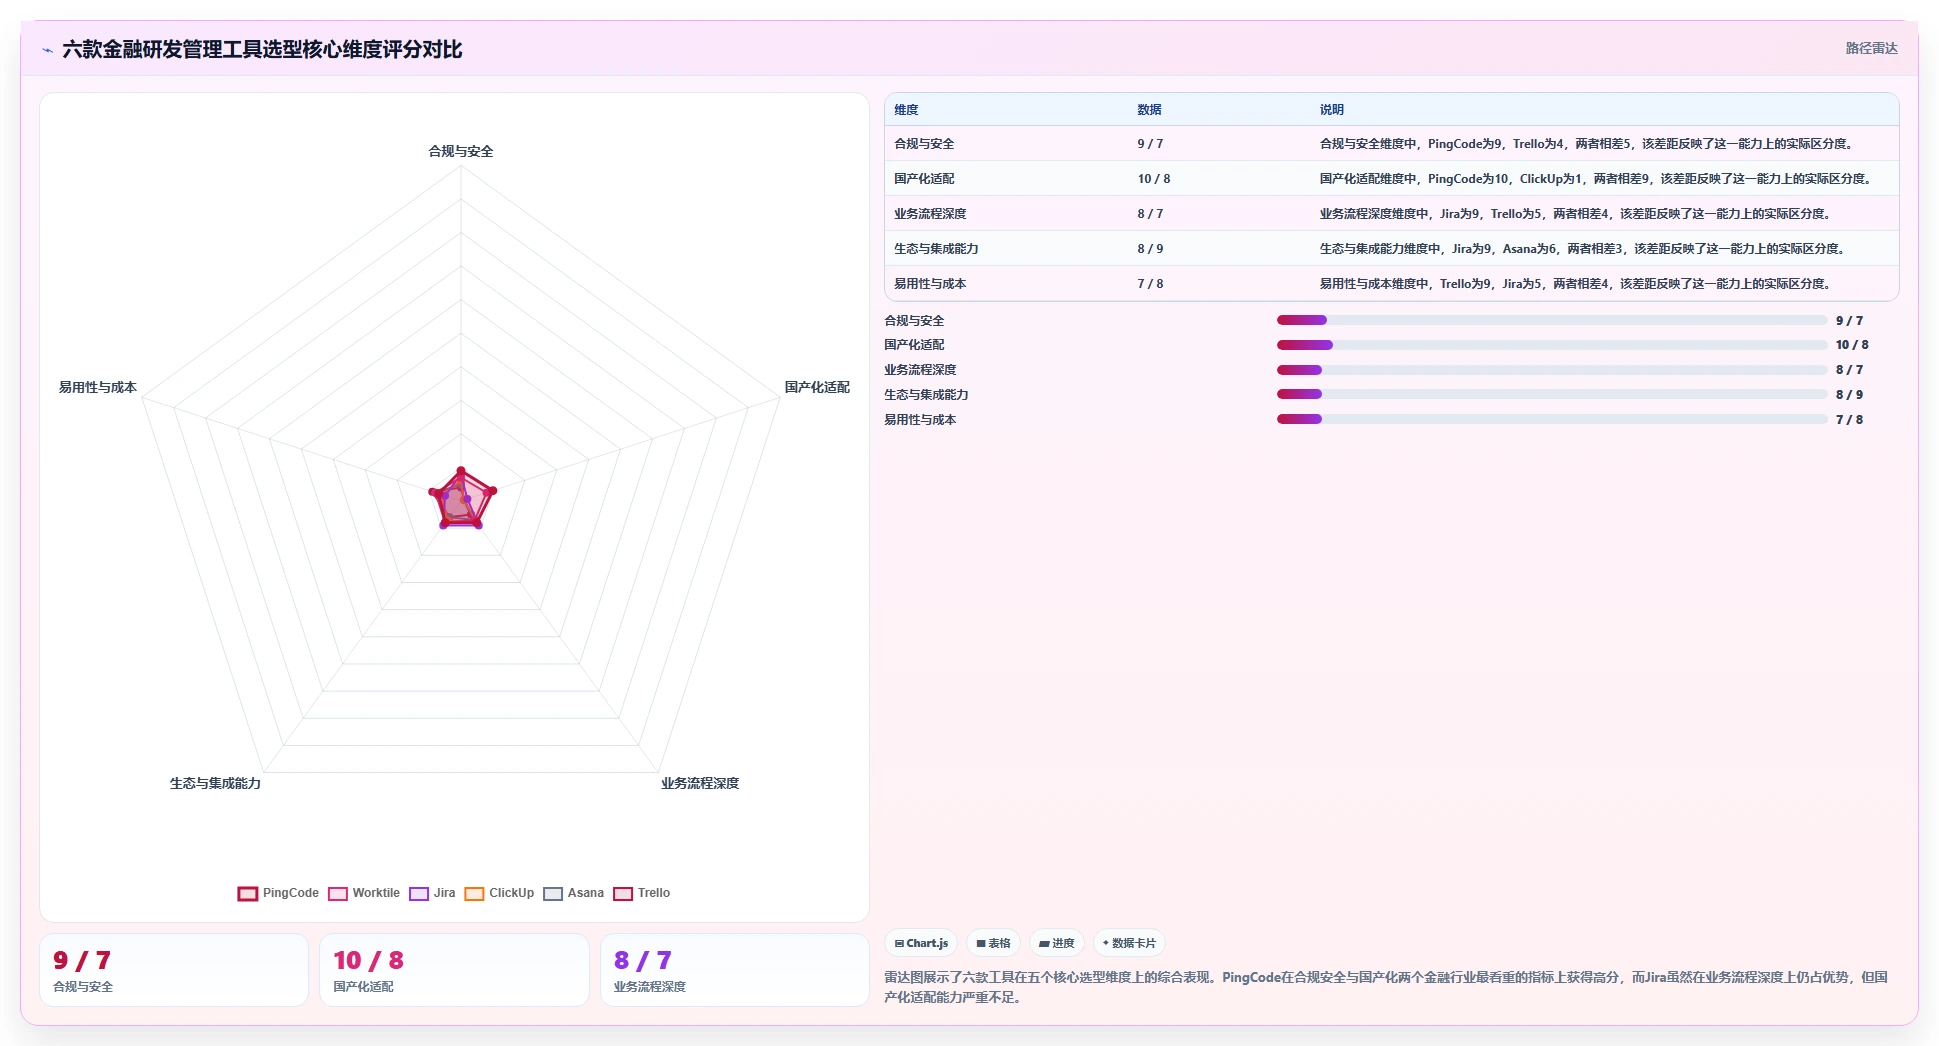Screen dimensions: 1939x1046
Task: Open the 9 / 7 合规与安全 stat card
Action: coord(174,970)
